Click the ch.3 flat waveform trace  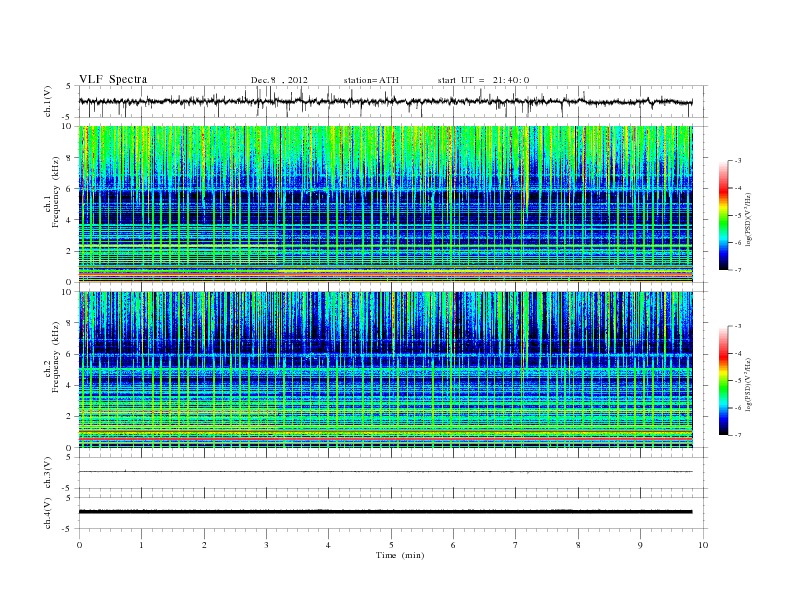386,472
